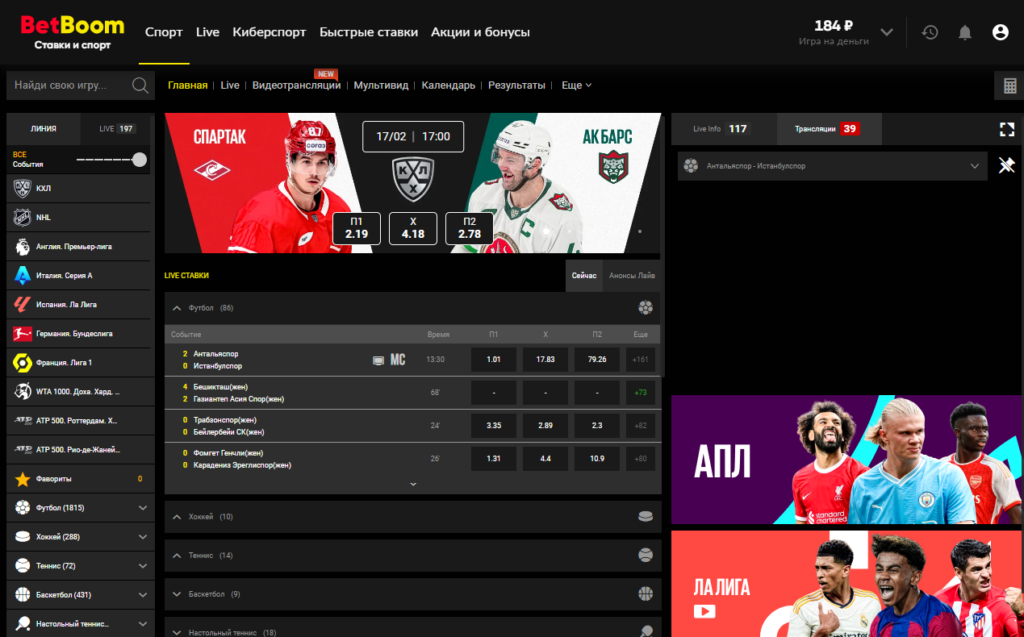
Task: Bet on draw X 4.18 in banner
Action: (x=413, y=229)
